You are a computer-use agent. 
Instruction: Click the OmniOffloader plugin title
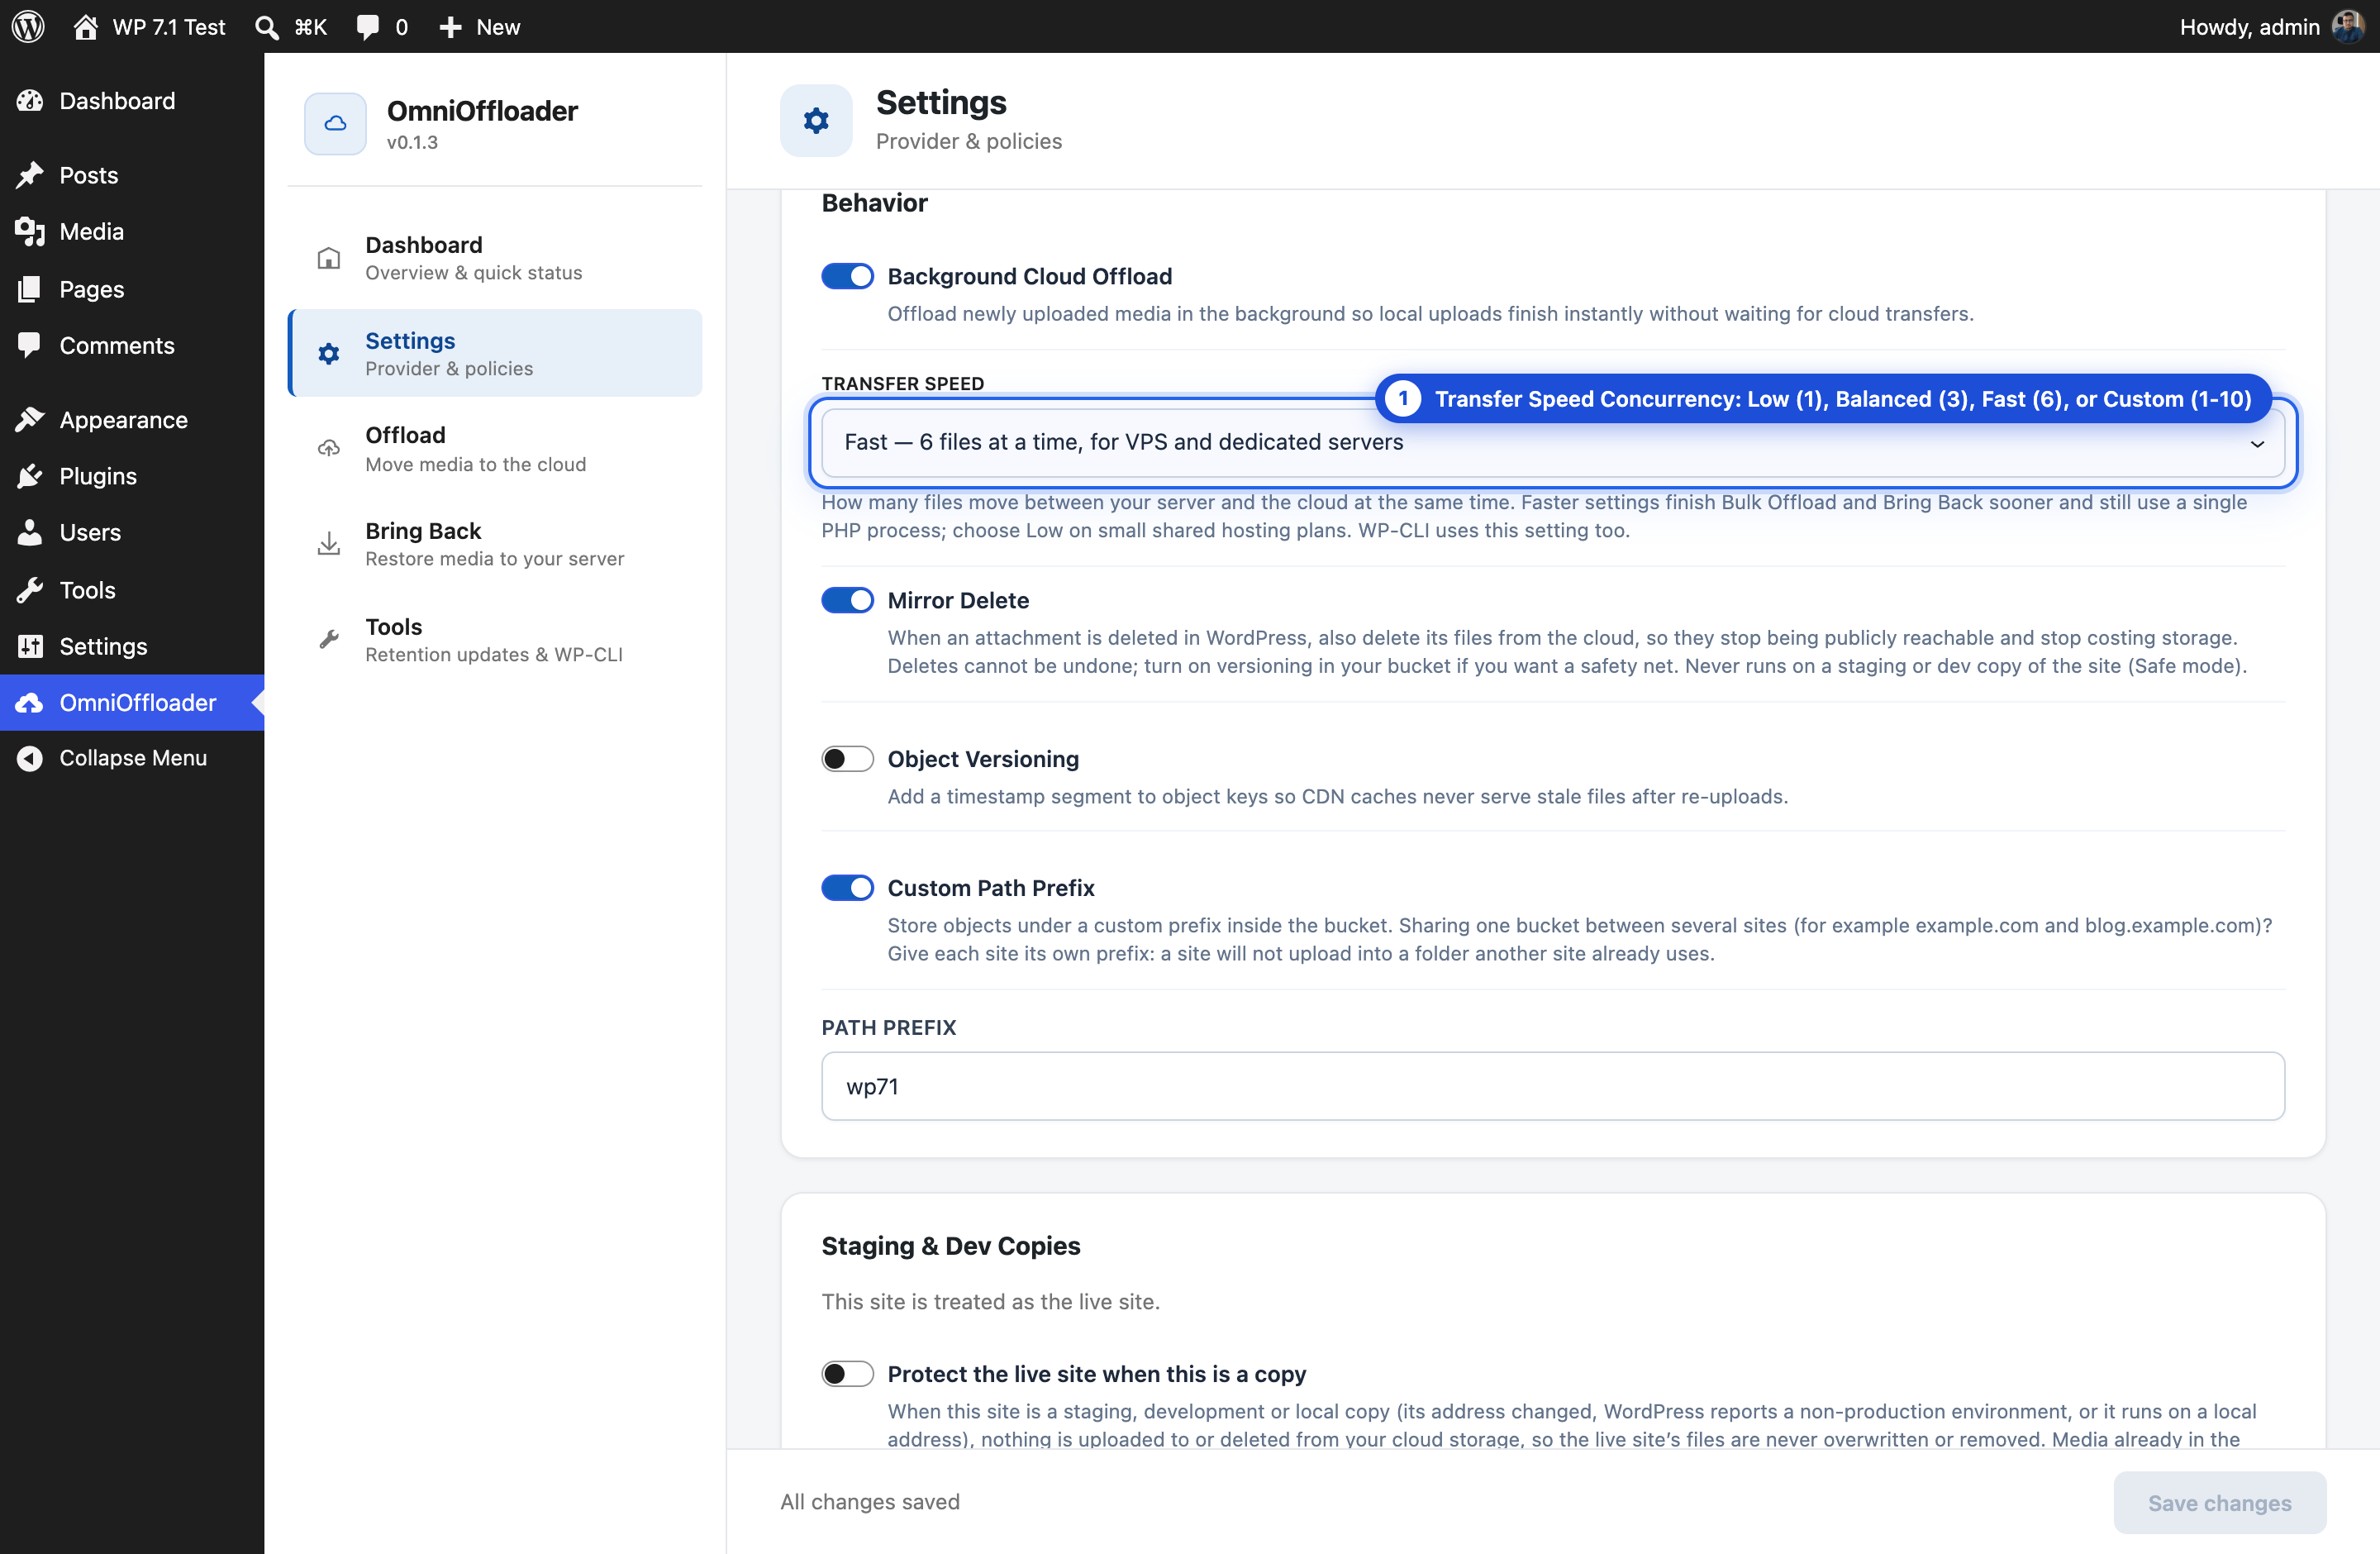[x=482, y=110]
